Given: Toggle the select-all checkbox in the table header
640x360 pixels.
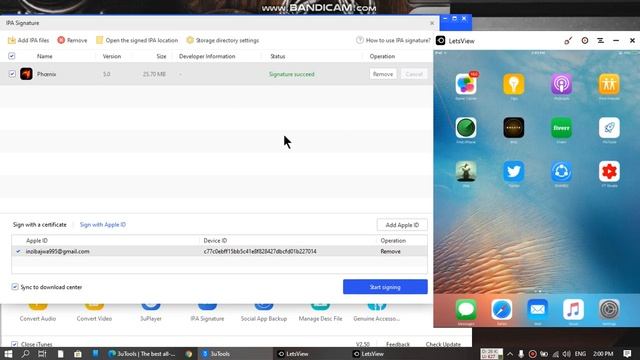Looking at the screenshot, I should pos(12,56).
